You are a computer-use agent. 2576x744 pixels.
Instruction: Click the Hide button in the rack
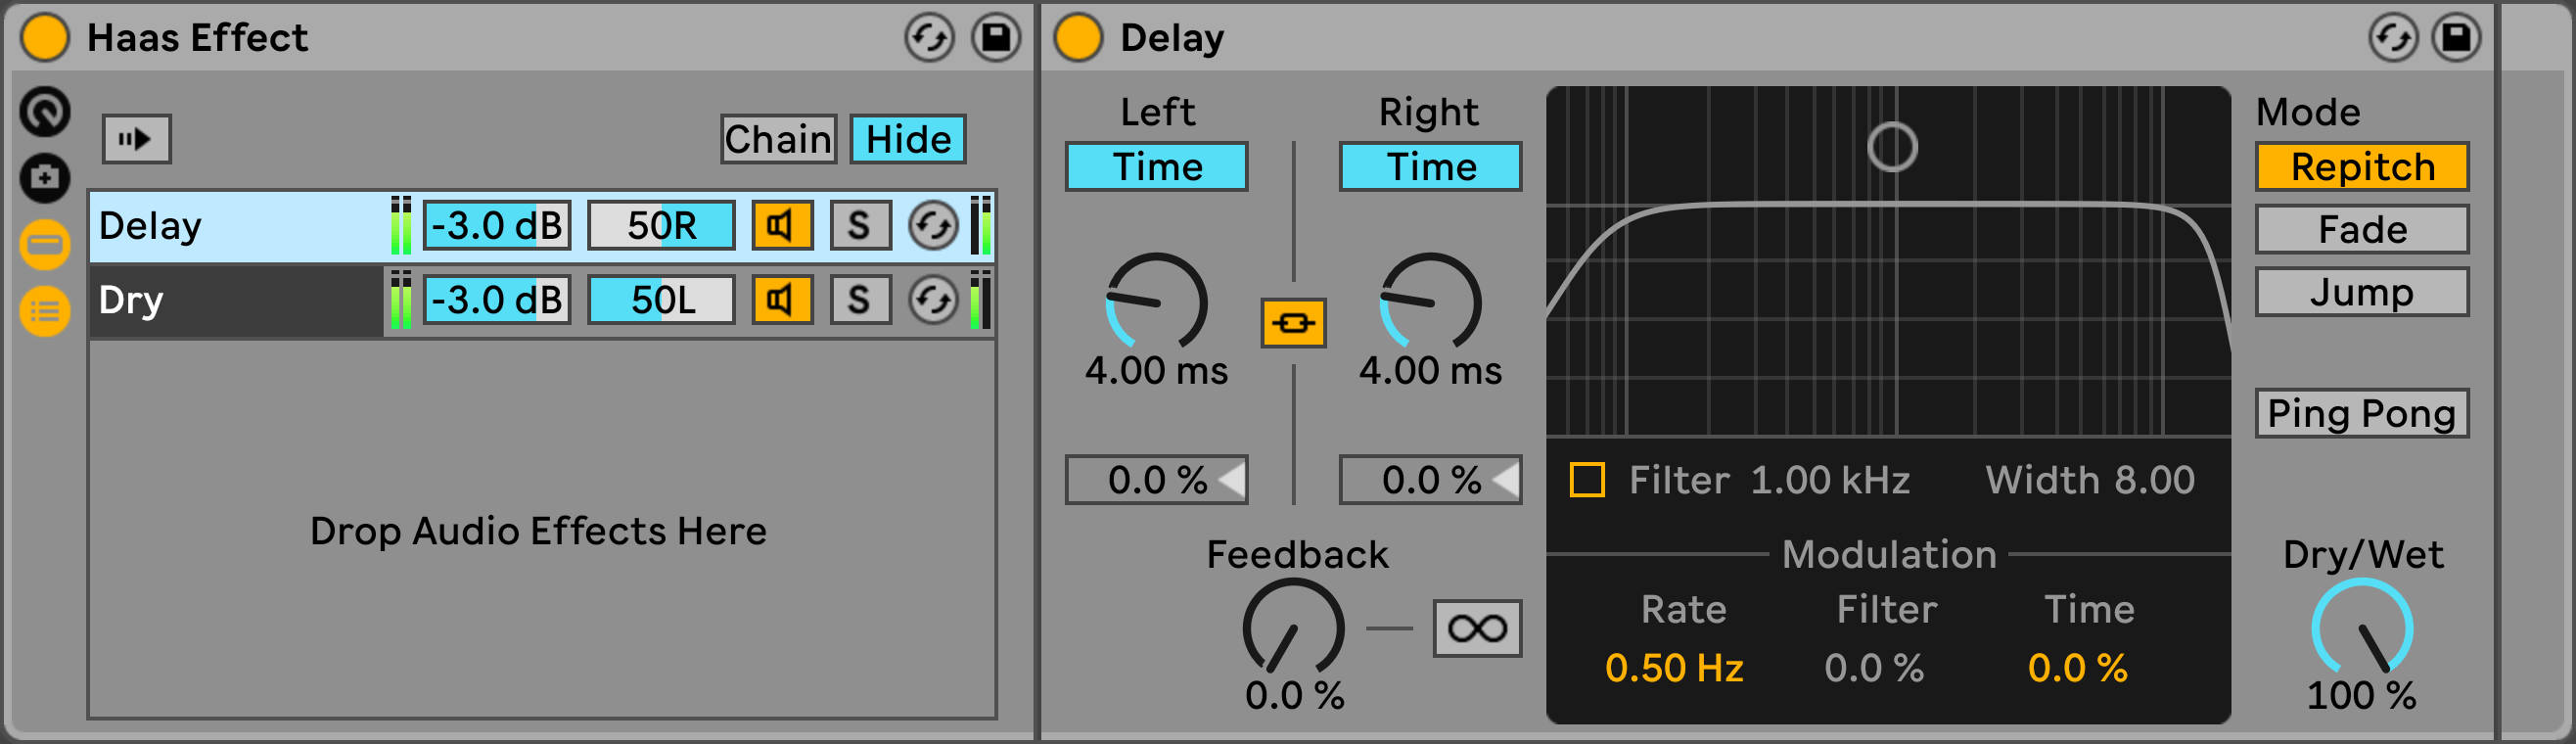coord(907,139)
